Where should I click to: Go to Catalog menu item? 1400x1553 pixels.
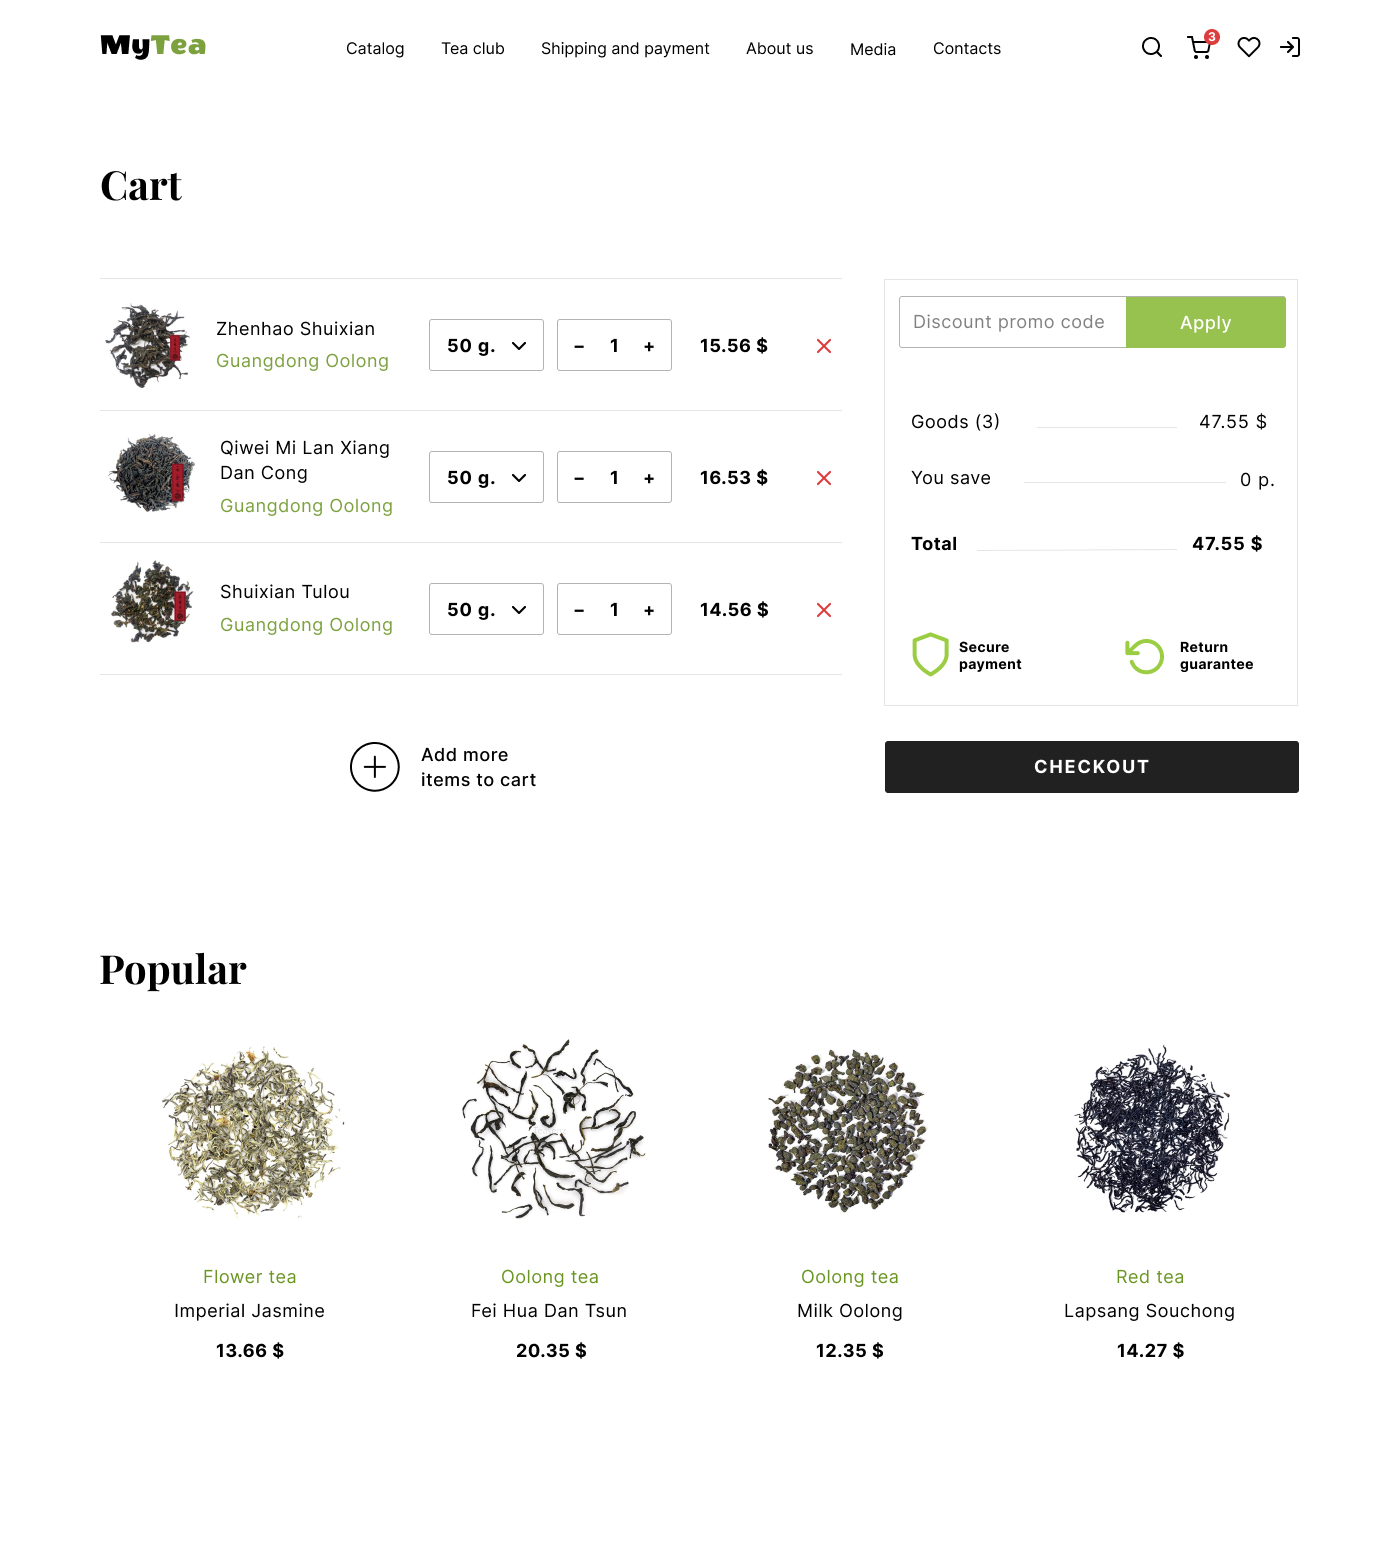(x=375, y=48)
